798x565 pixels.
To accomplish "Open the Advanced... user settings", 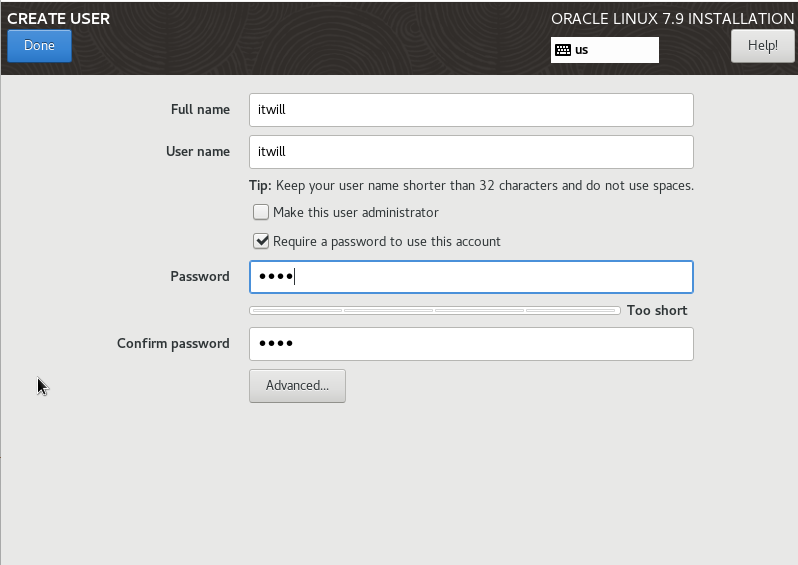I will [297, 386].
